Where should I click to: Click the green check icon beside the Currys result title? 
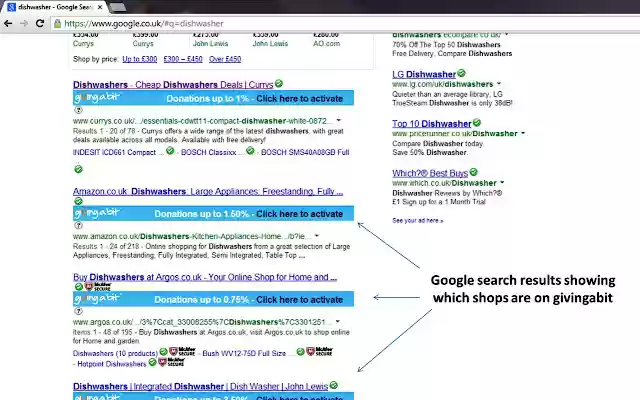[279, 84]
